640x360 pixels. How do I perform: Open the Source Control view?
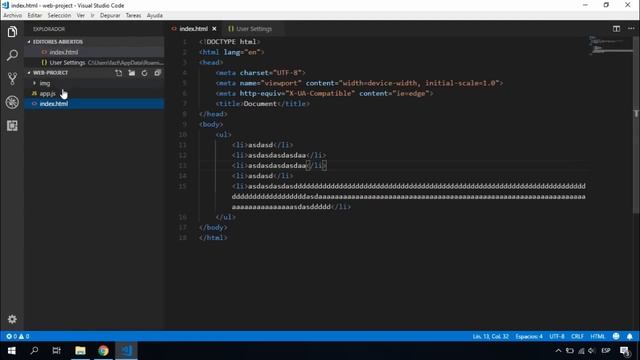[12, 78]
